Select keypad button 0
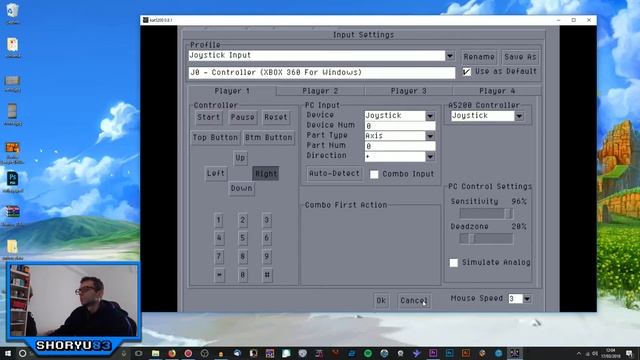The width and height of the screenshot is (640, 360). point(242,275)
